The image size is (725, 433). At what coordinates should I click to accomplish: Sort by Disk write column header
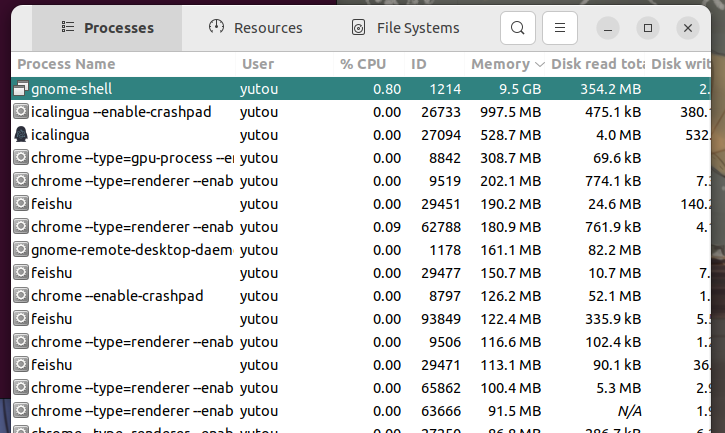678,64
